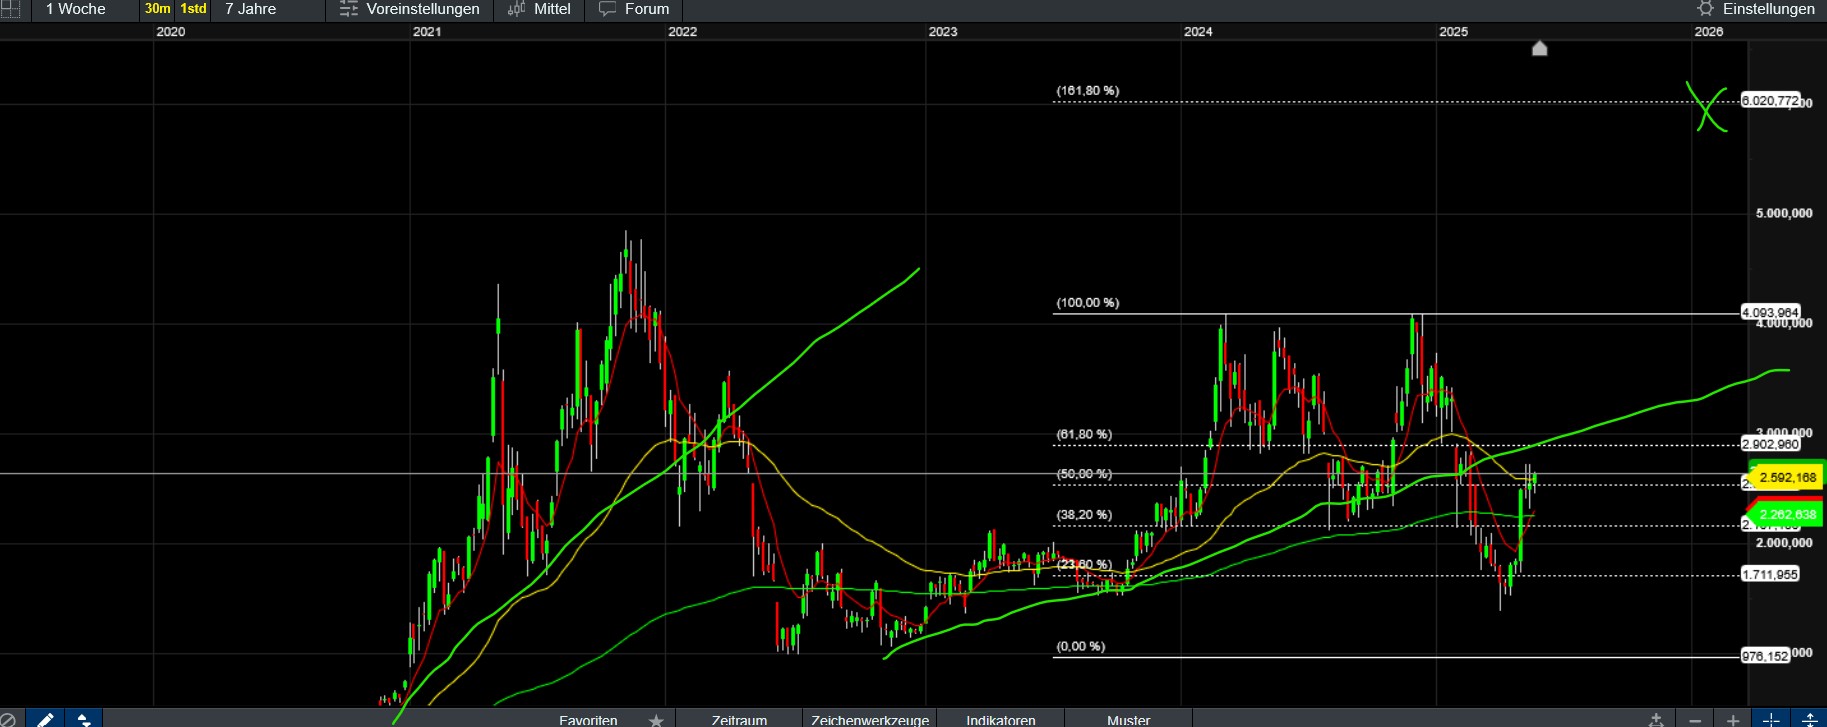
Task: Select the 161,80 % Fibonacci label
Action: tap(1088, 91)
